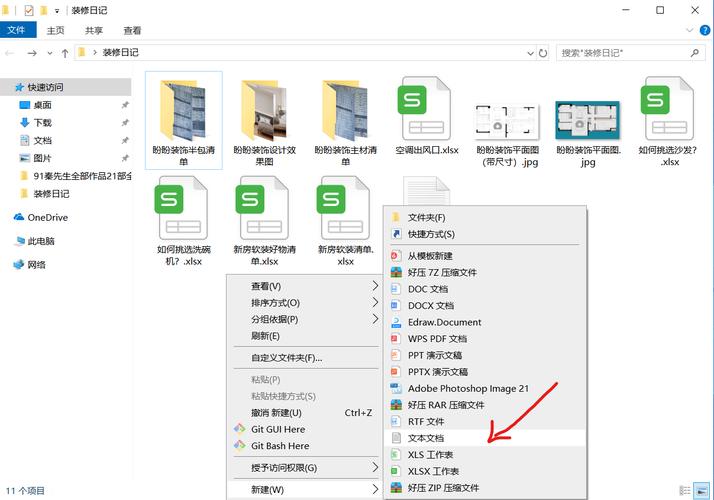Create a new XLS 工作表
Image resolution: width=714 pixels, height=500 pixels.
(485, 454)
